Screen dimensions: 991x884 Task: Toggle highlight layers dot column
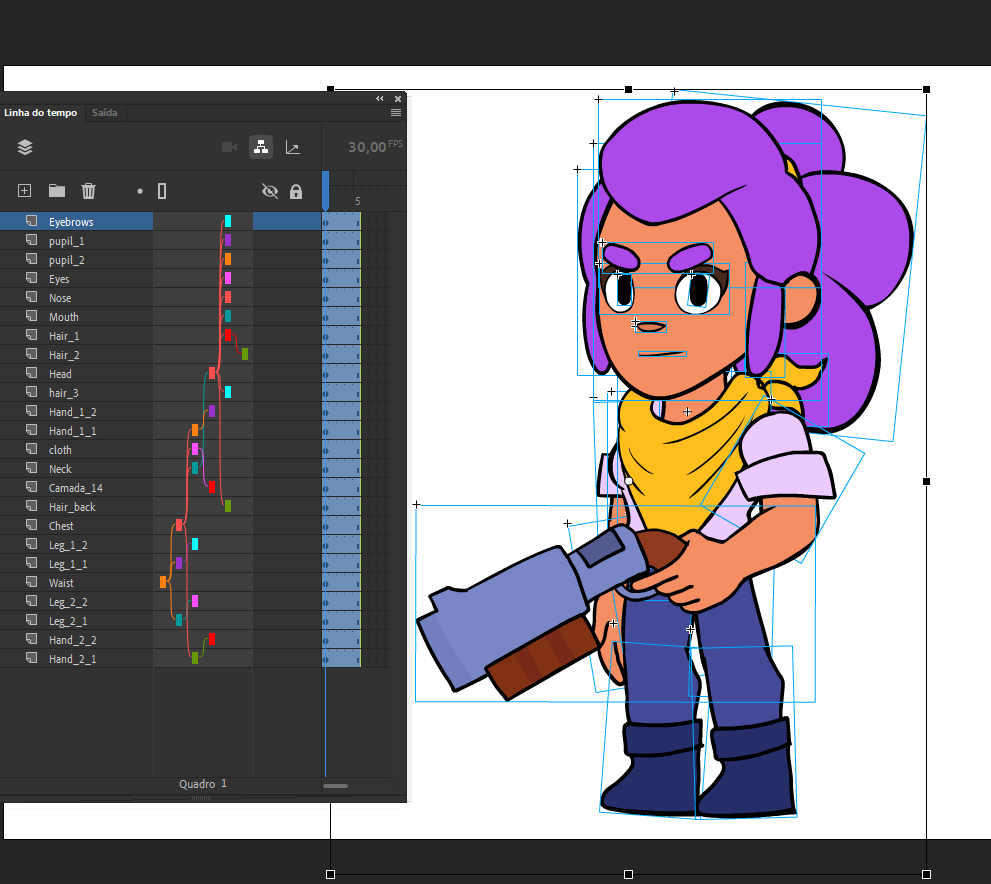pyautogui.click(x=140, y=191)
